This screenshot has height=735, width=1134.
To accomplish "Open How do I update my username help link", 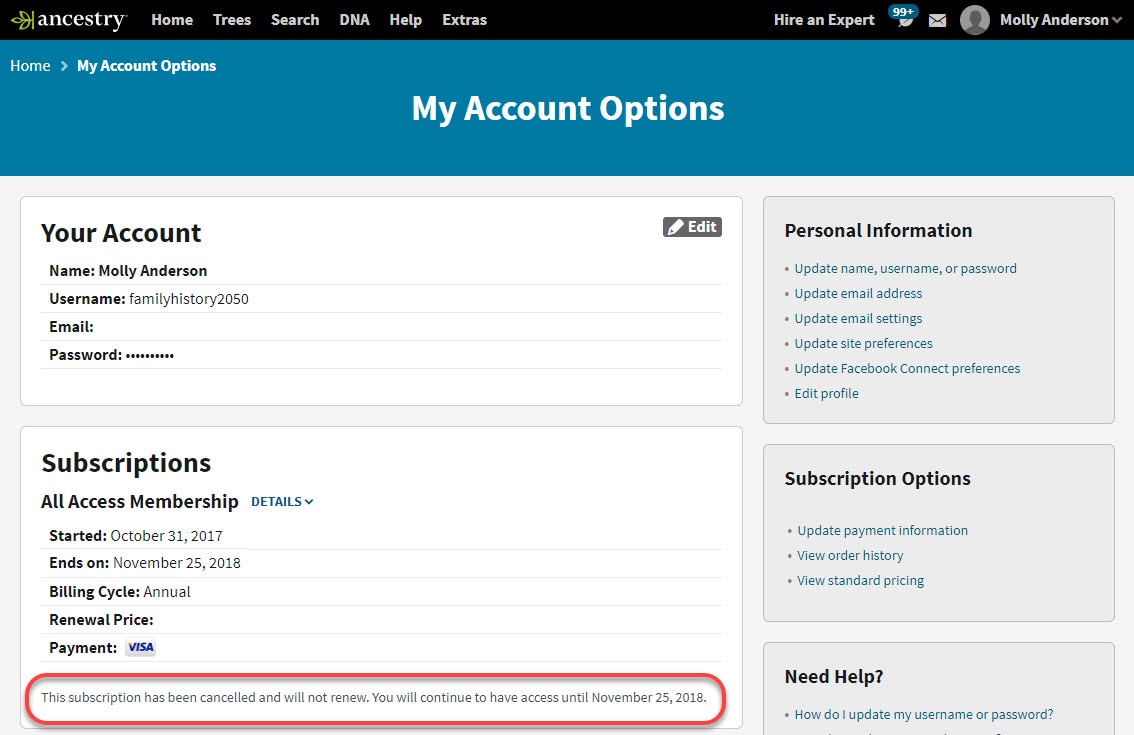I will (x=924, y=715).
